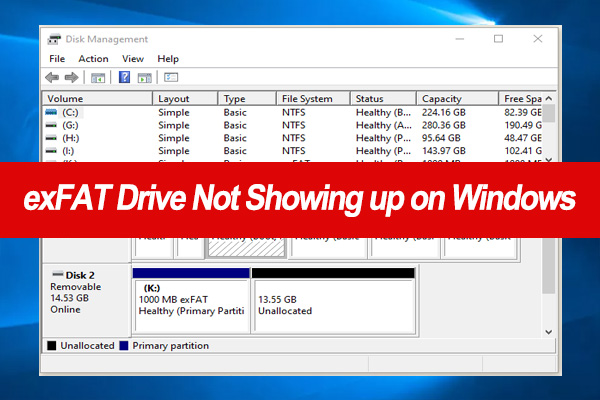Click the Unallocated legend label

87,346
